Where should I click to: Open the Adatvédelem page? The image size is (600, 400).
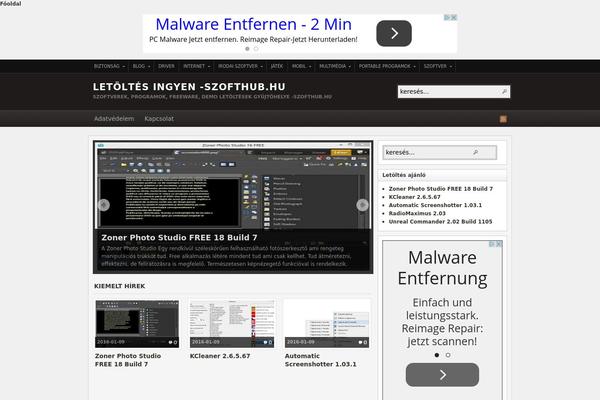coord(114,119)
